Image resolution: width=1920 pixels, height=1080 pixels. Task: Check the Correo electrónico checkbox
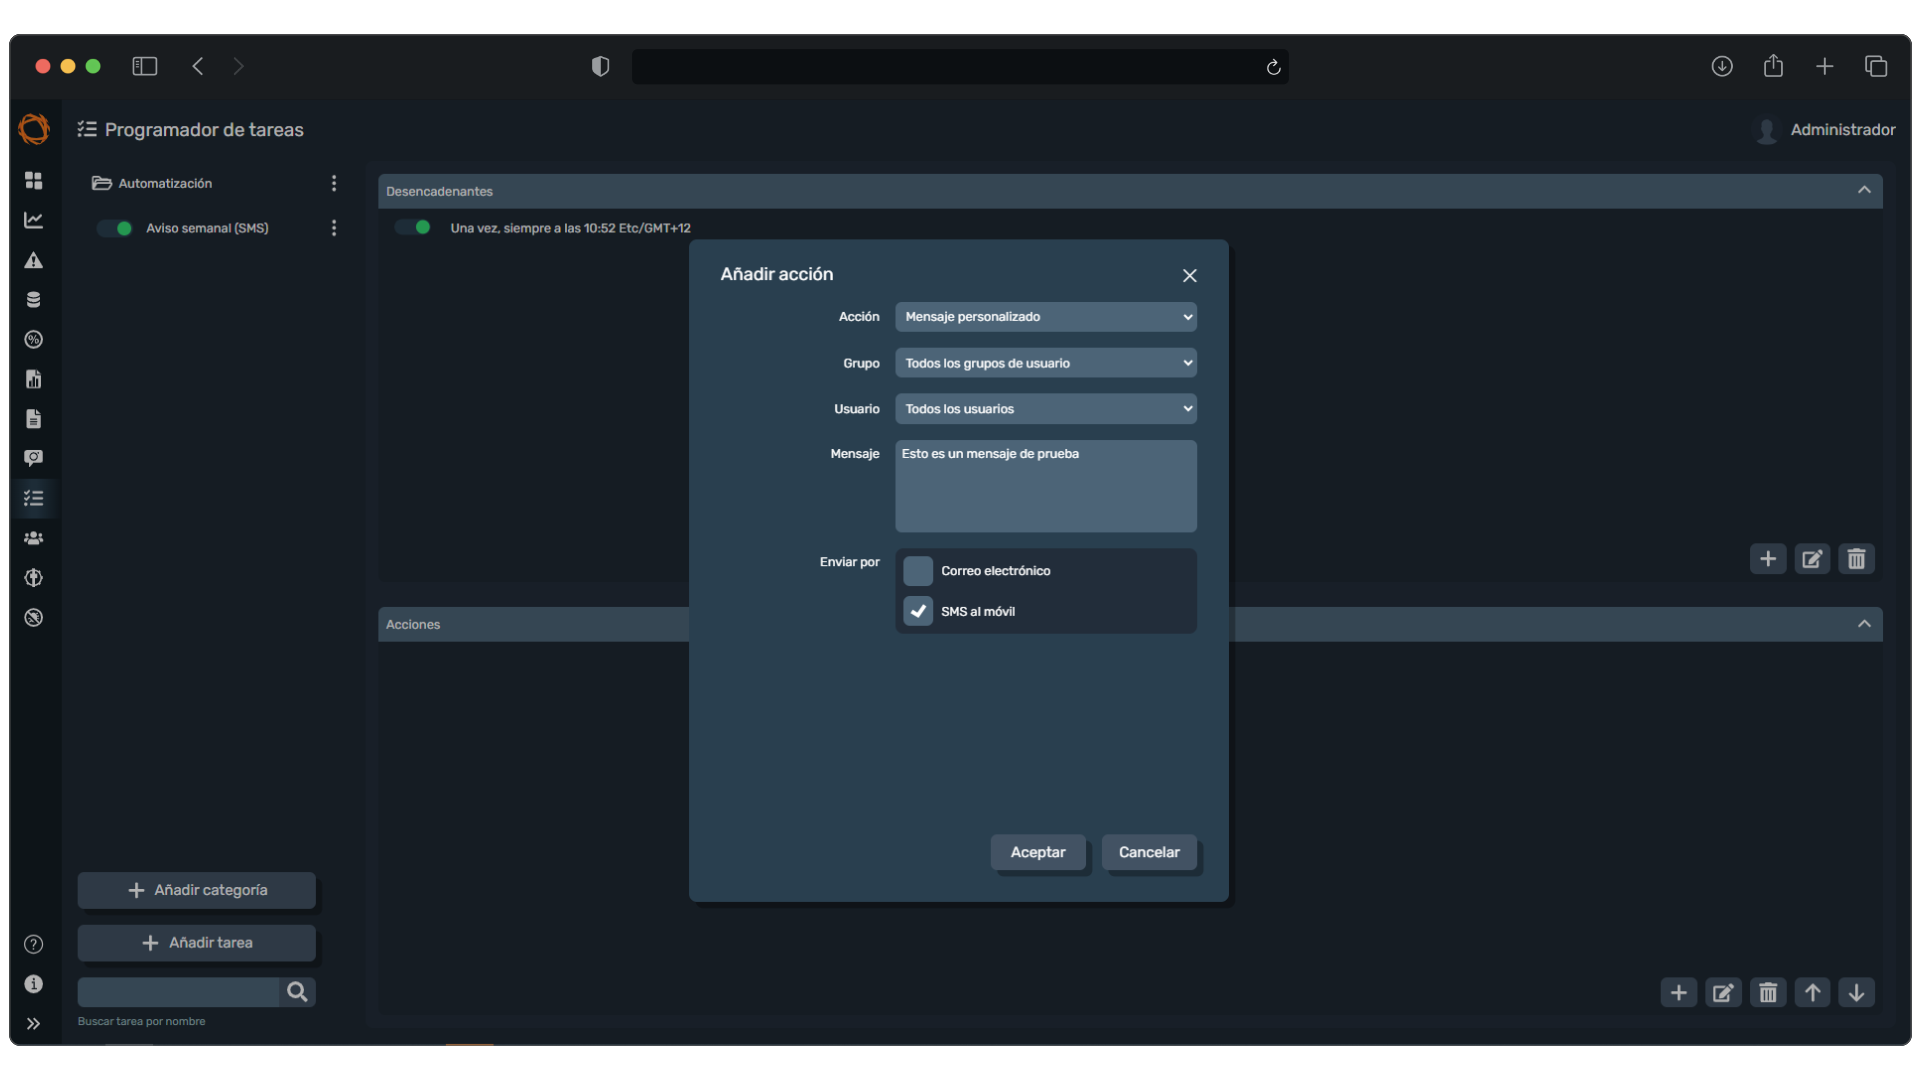pos(917,571)
